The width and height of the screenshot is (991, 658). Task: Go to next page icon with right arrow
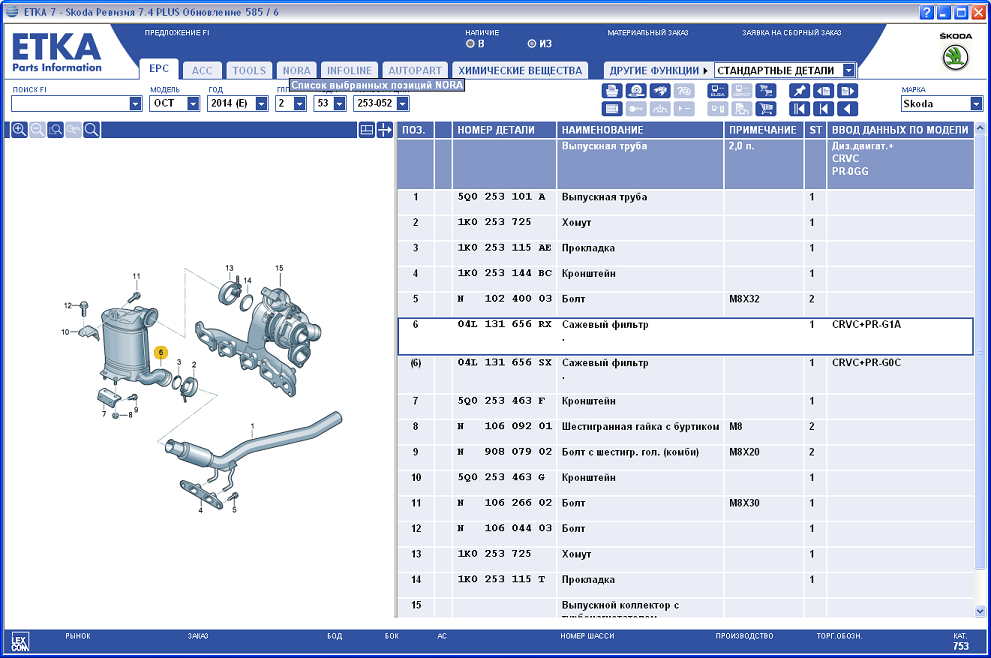pos(848,91)
